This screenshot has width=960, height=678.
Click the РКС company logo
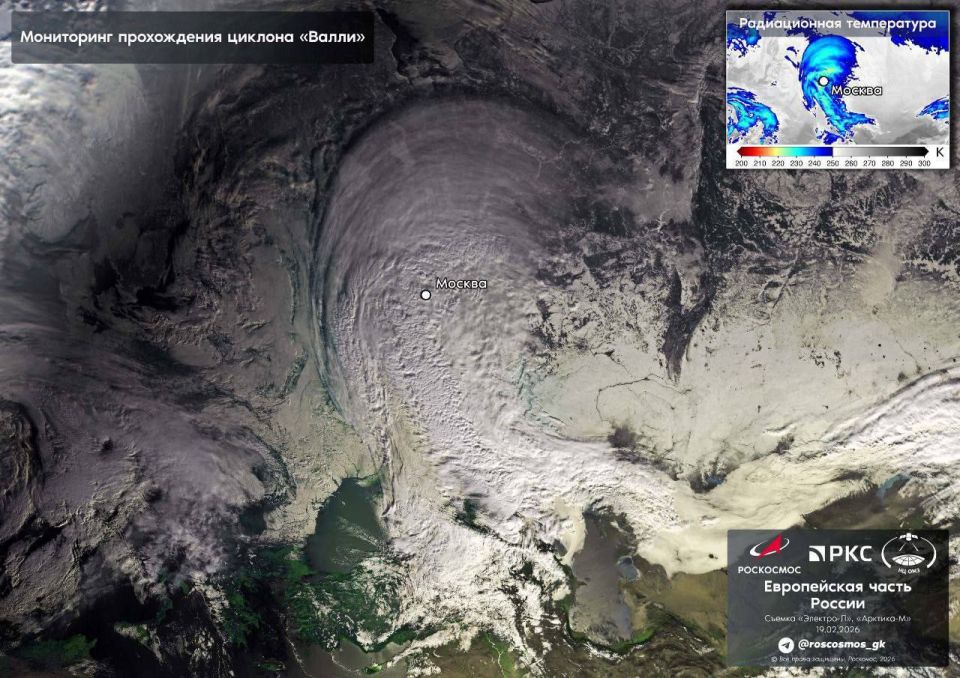(840, 554)
